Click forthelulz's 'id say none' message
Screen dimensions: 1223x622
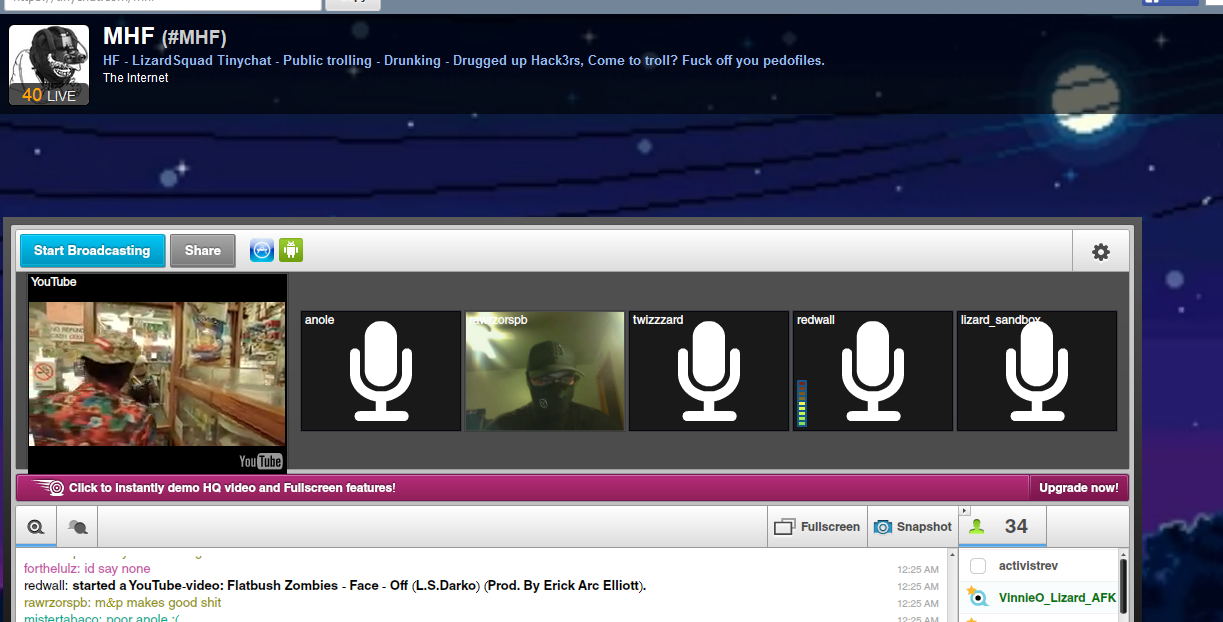tap(87, 569)
